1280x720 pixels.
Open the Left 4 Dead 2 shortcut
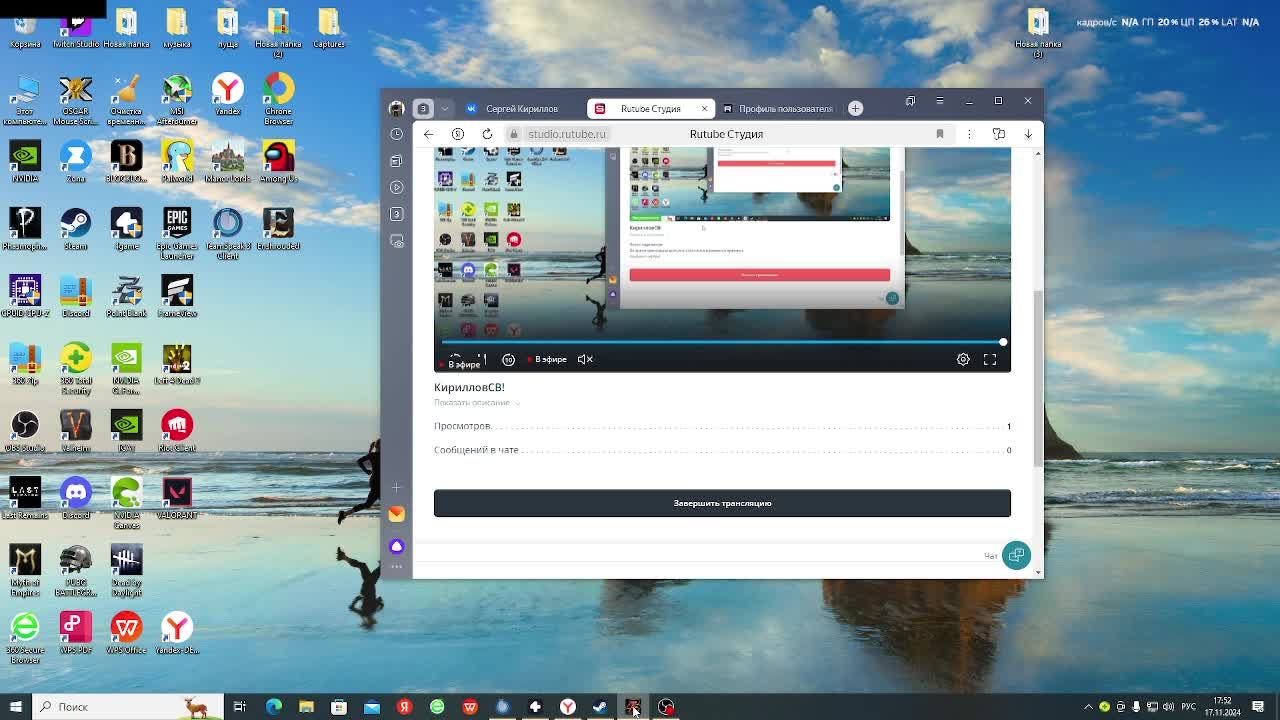177,364
